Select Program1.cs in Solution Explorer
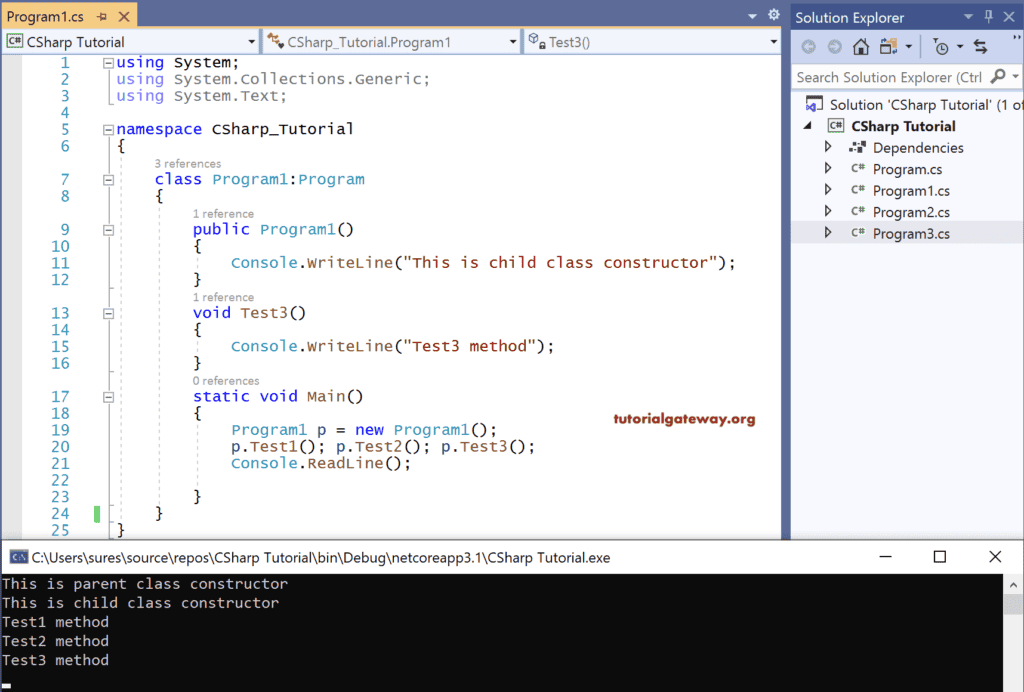Viewport: 1024px width, 692px height. coord(911,191)
